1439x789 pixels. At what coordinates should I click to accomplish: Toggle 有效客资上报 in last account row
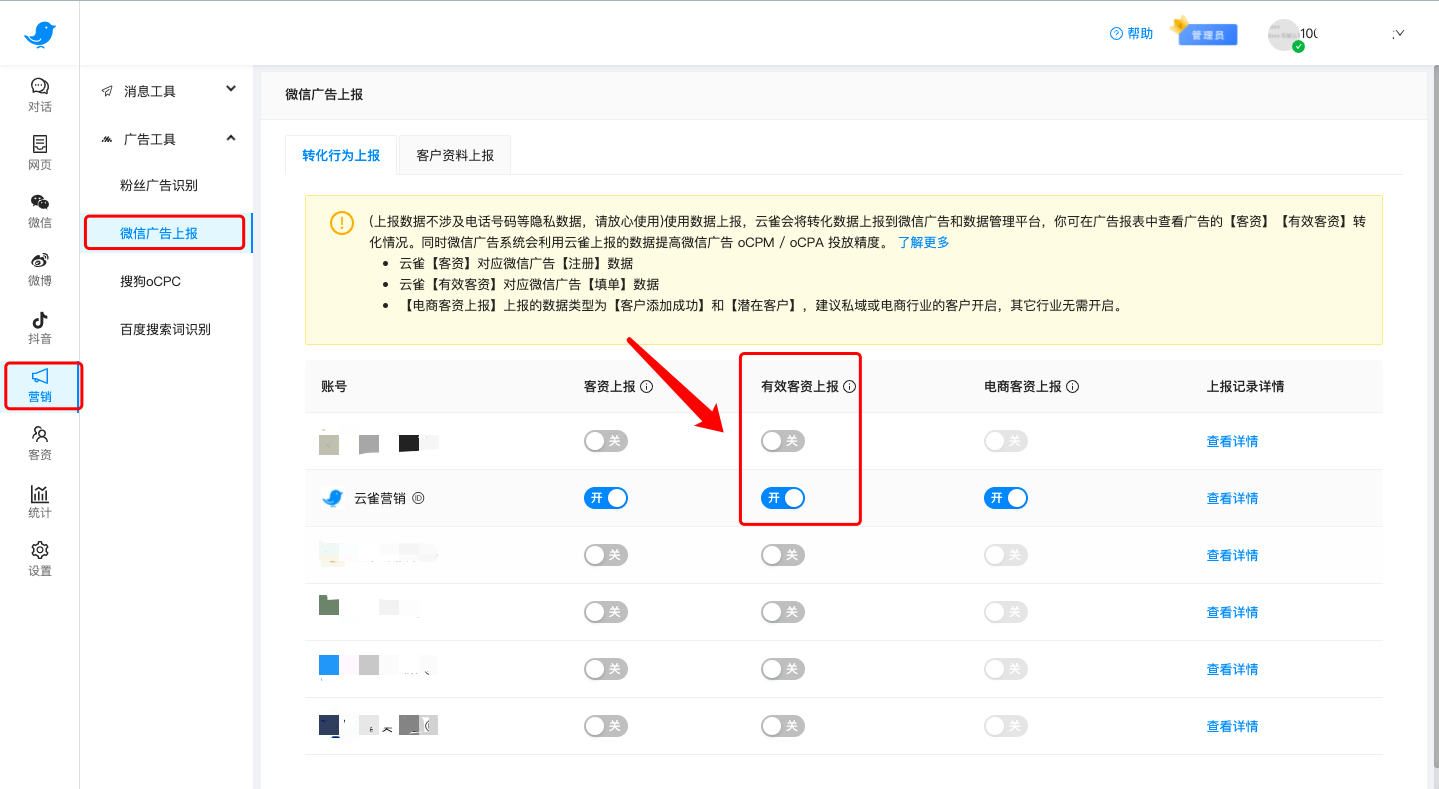[783, 726]
